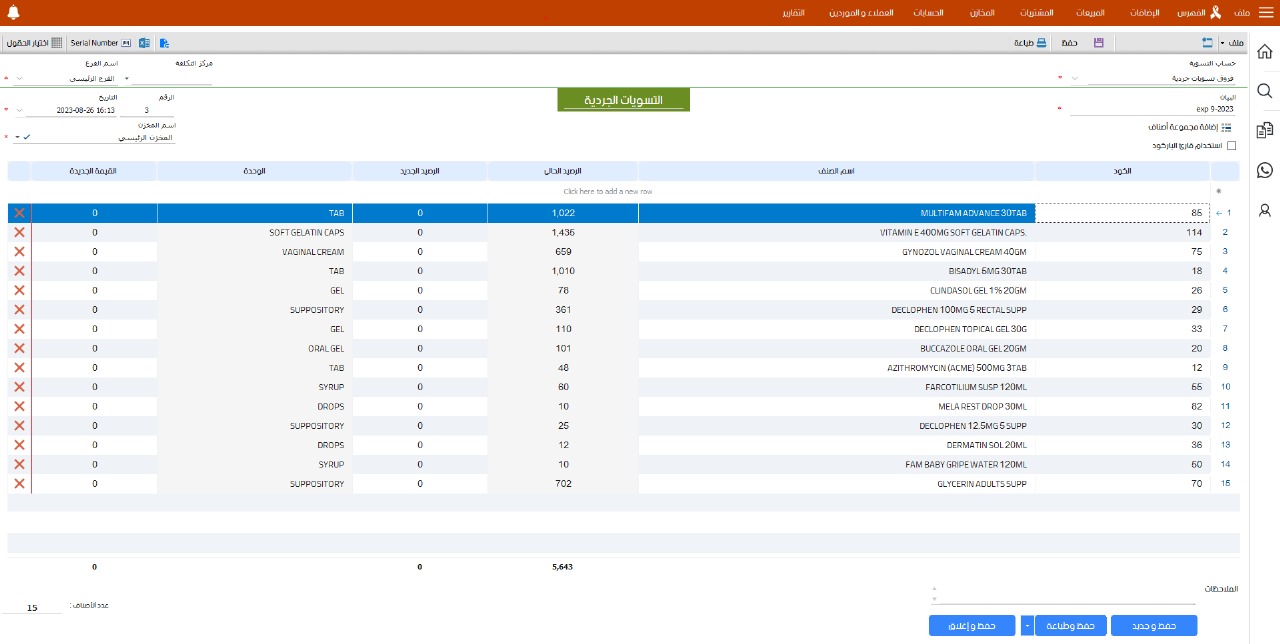Click the Excel export toolbar icon

tap(145, 43)
